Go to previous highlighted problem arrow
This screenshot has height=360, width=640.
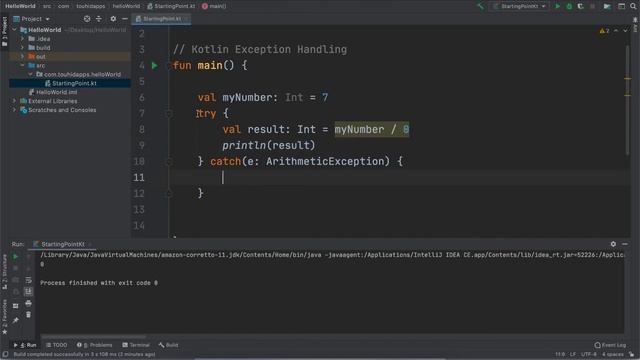pos(616,31)
